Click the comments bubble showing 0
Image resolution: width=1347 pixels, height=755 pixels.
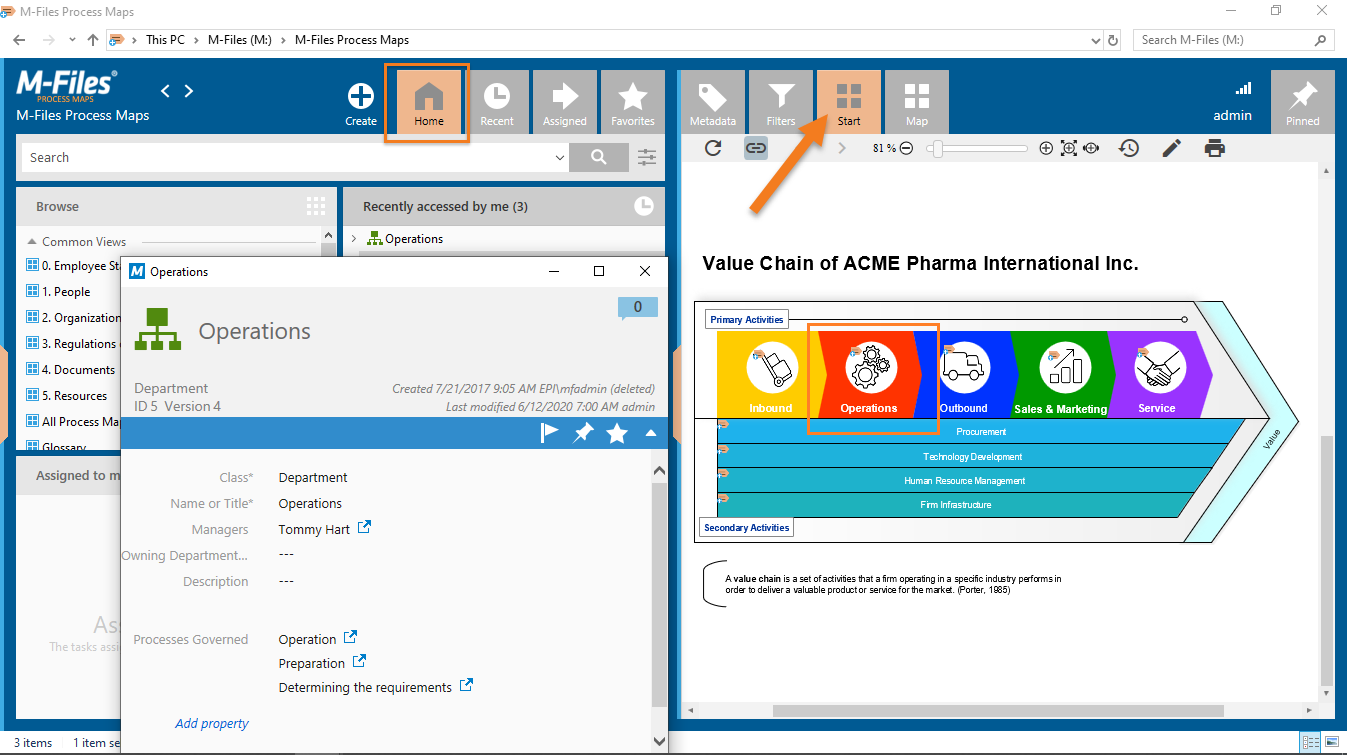click(x=638, y=308)
